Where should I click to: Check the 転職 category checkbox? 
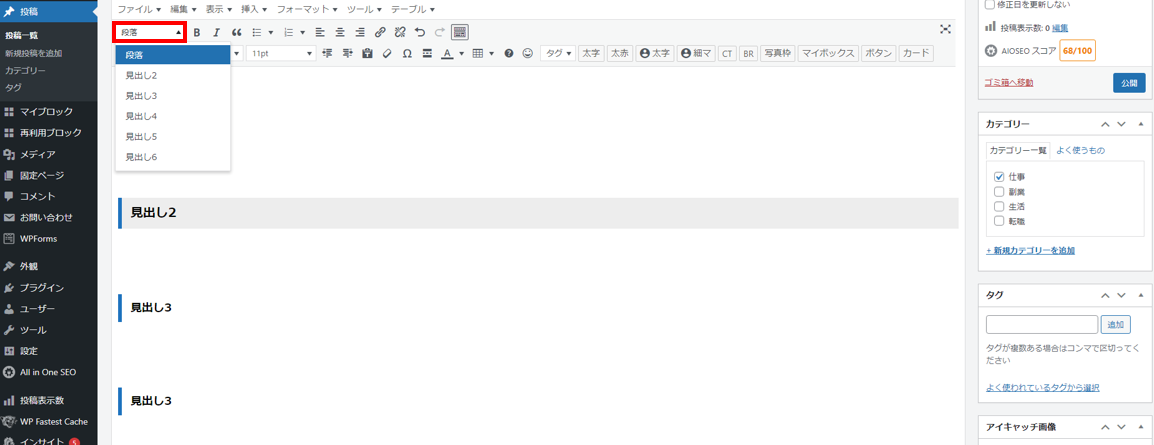pos(999,220)
